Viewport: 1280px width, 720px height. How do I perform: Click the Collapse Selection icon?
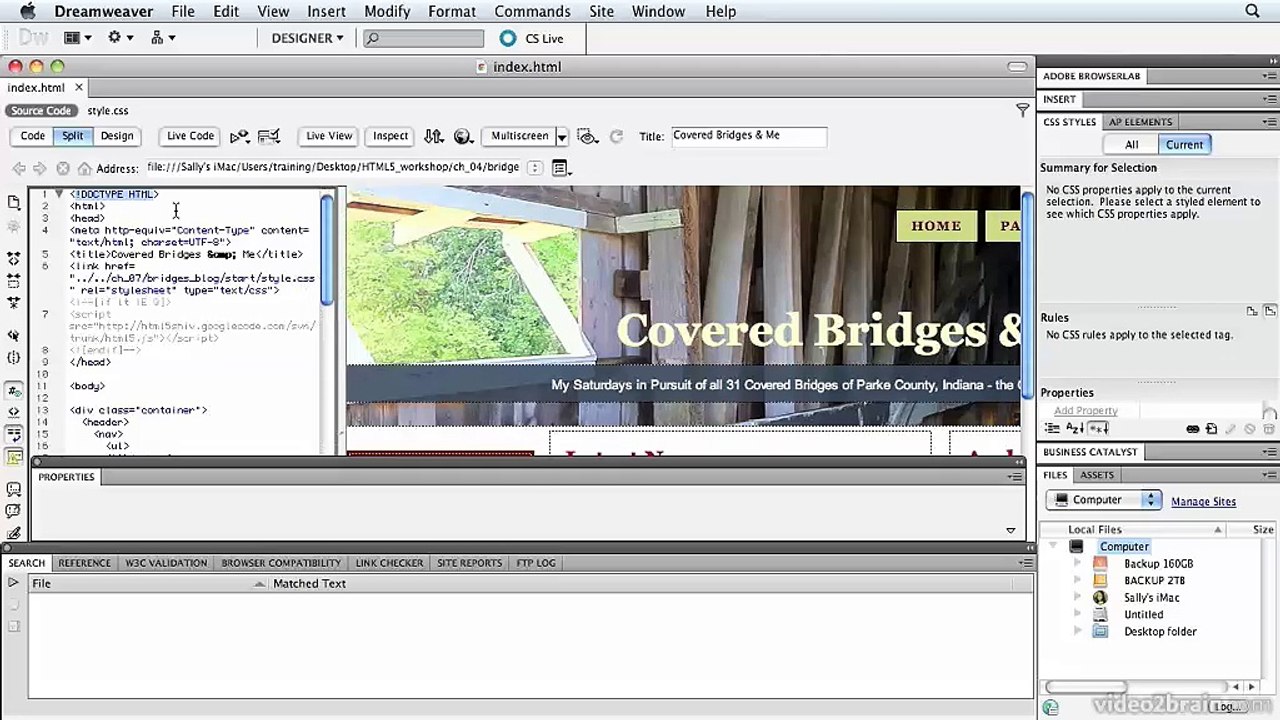(14, 280)
